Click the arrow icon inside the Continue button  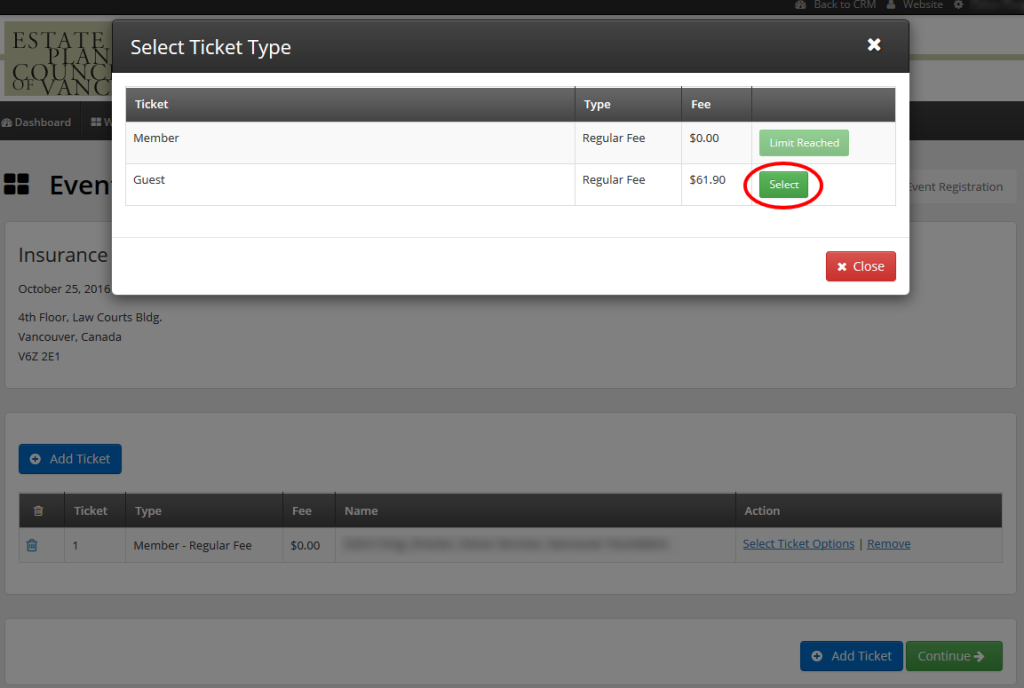coord(977,656)
